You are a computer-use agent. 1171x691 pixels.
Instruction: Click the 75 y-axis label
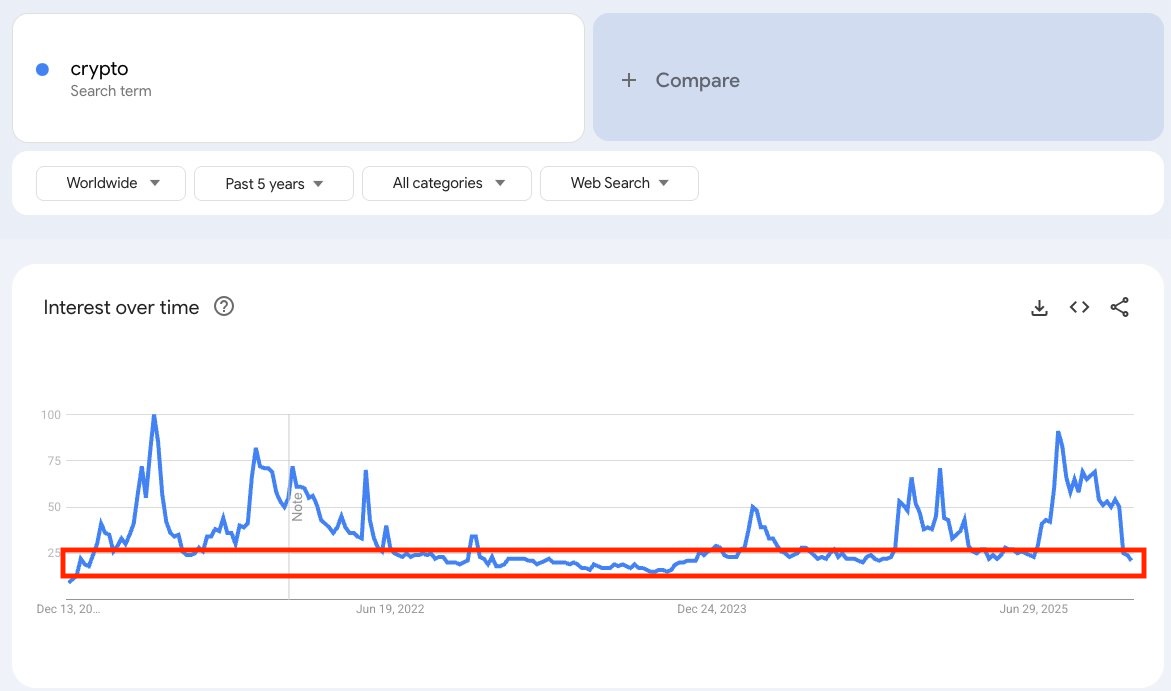coord(54,461)
